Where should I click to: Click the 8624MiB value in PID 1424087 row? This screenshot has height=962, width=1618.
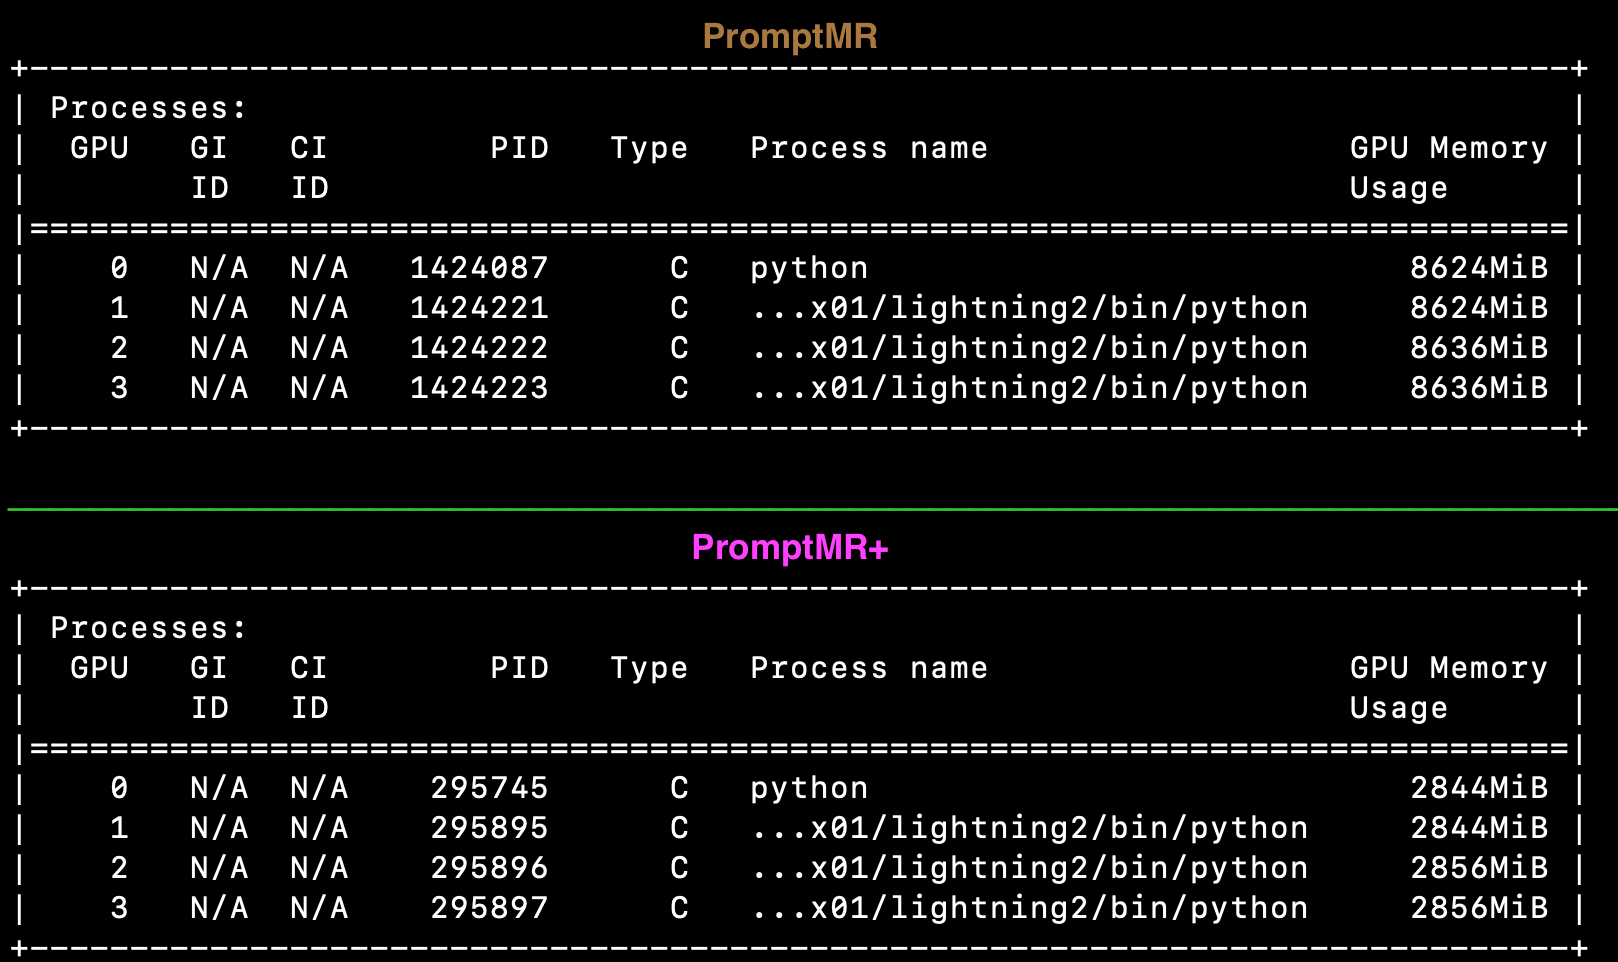(x=1479, y=268)
